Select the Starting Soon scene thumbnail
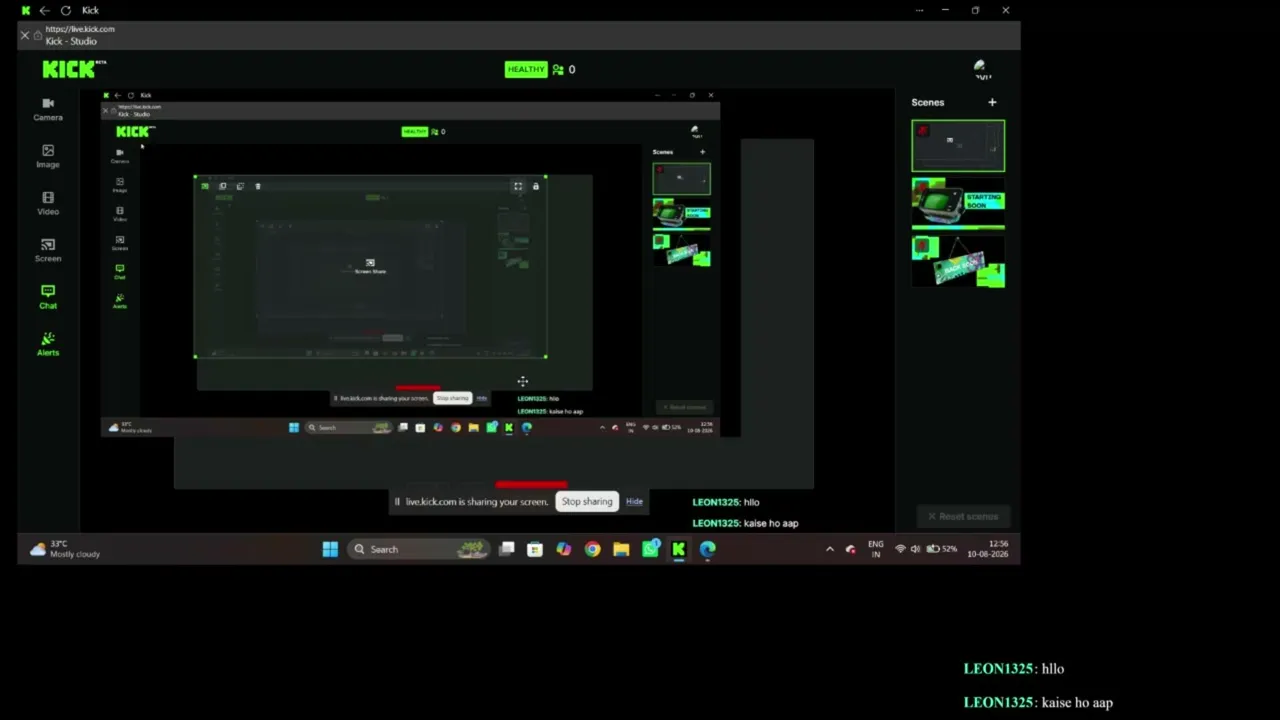 point(958,204)
